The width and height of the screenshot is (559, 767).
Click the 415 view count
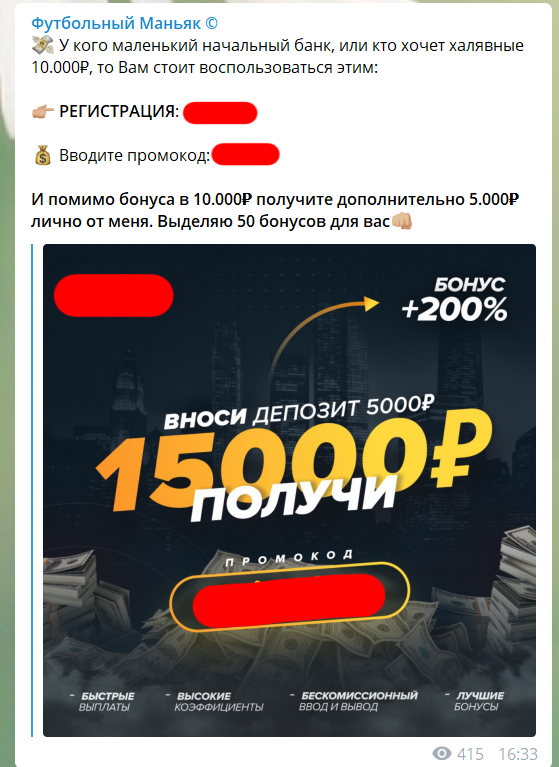(x=470, y=754)
